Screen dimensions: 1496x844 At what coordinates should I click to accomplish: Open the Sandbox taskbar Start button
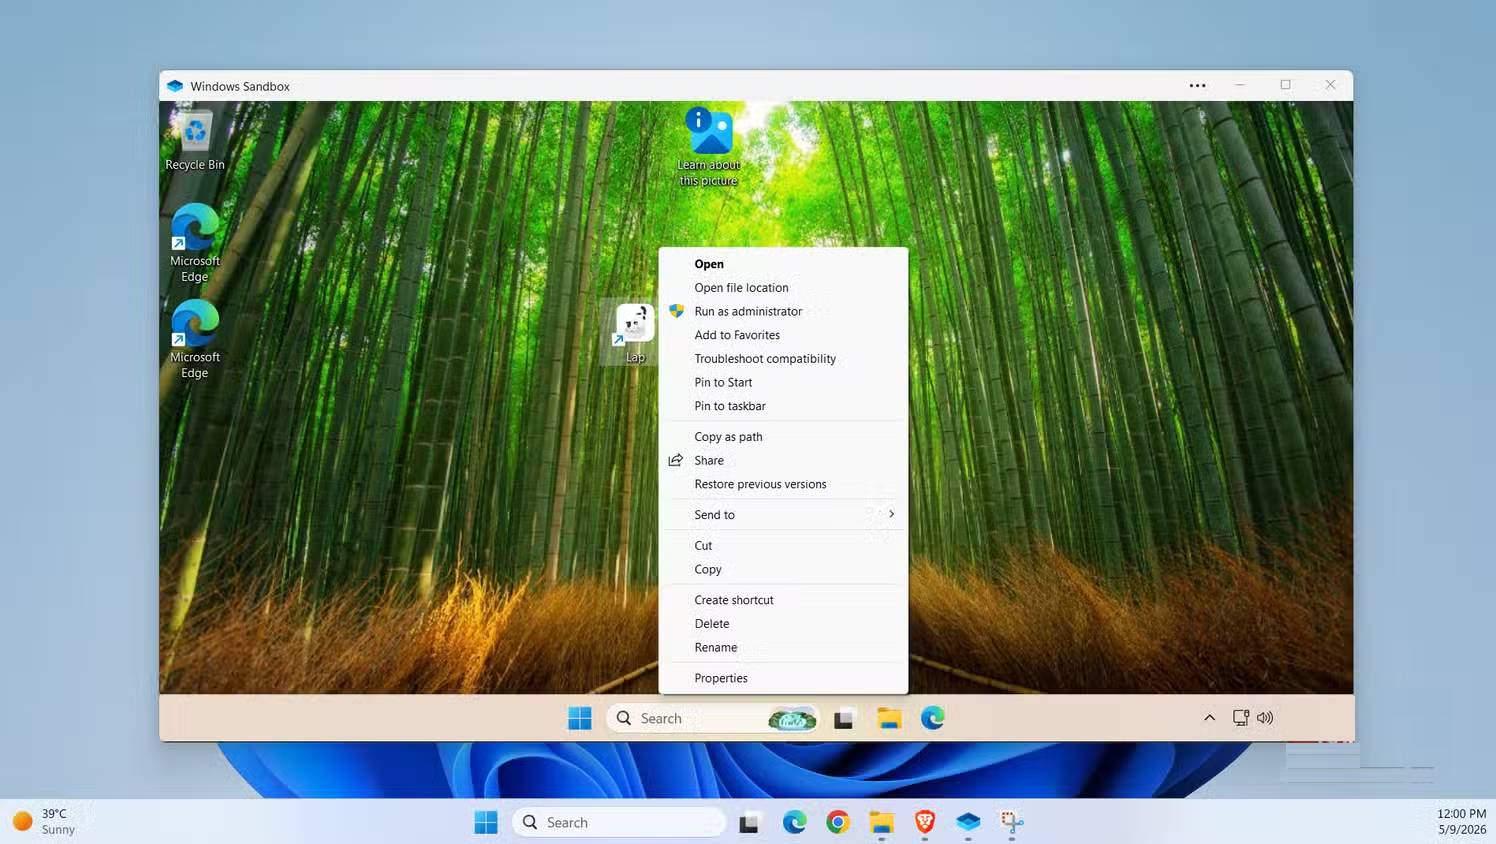click(580, 718)
